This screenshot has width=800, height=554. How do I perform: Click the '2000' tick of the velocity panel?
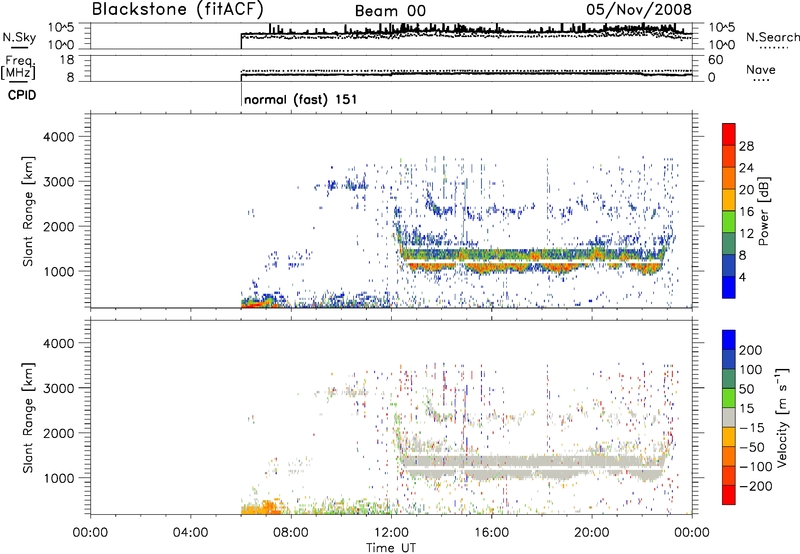[59, 433]
